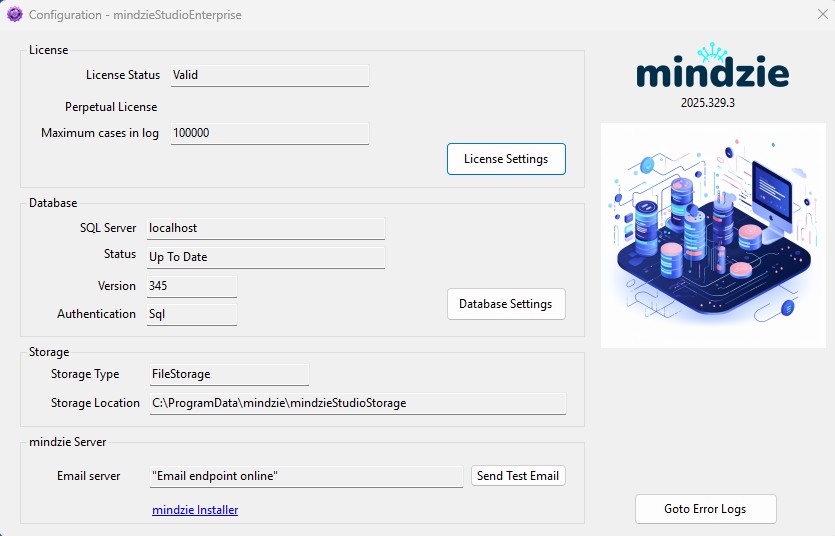Click the Email server label
Image resolution: width=835 pixels, height=536 pixels.
point(88,476)
